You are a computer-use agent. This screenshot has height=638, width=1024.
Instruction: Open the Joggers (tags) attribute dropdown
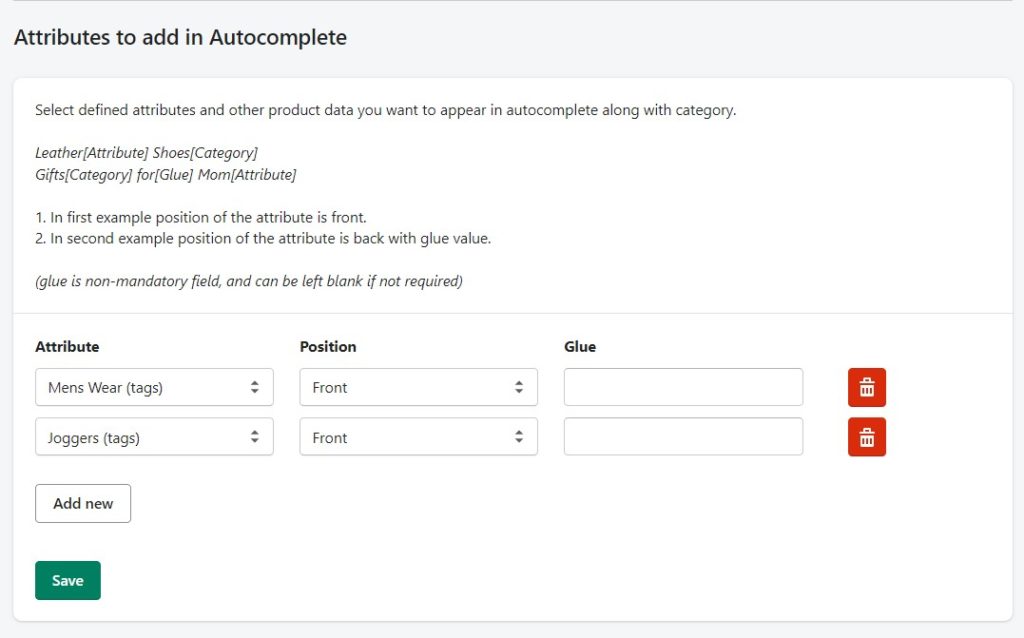point(154,437)
